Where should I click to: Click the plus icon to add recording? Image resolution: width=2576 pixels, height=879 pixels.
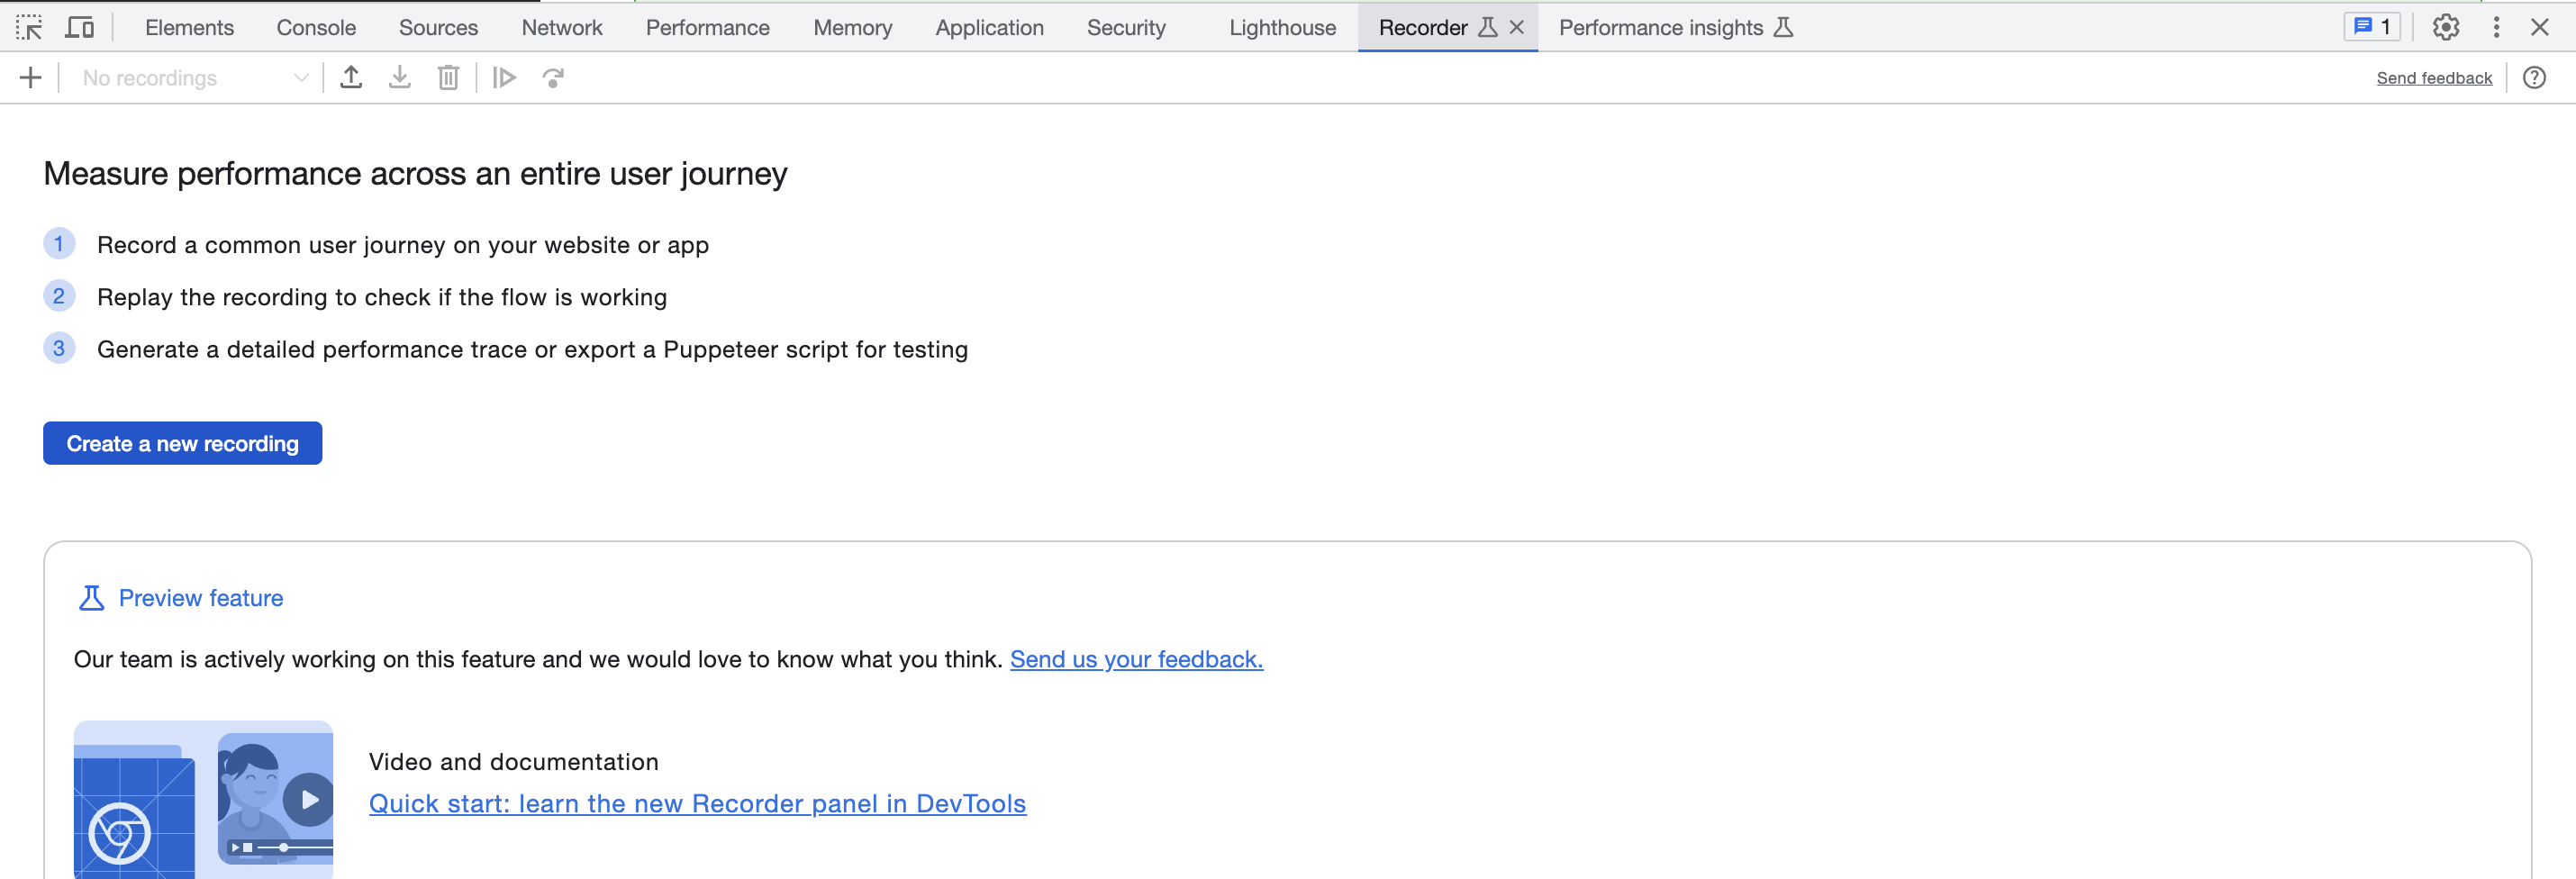point(31,78)
